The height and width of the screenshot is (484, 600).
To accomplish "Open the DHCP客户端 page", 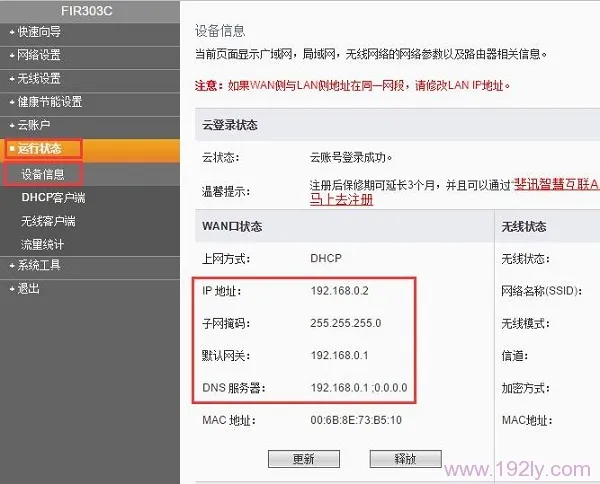I will tap(53, 198).
